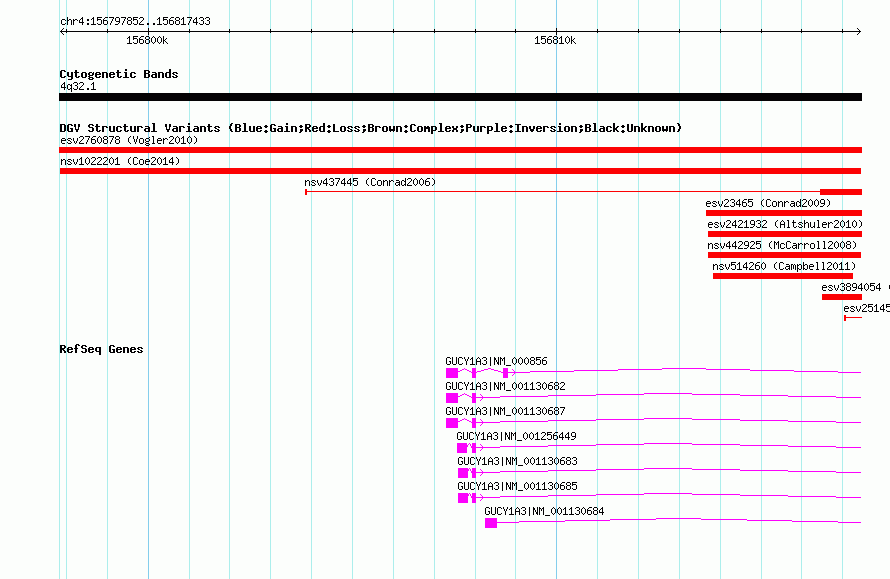Open transcript GUCY1A3|NM_001130683 label
The height and width of the screenshot is (579, 890).
point(518,461)
